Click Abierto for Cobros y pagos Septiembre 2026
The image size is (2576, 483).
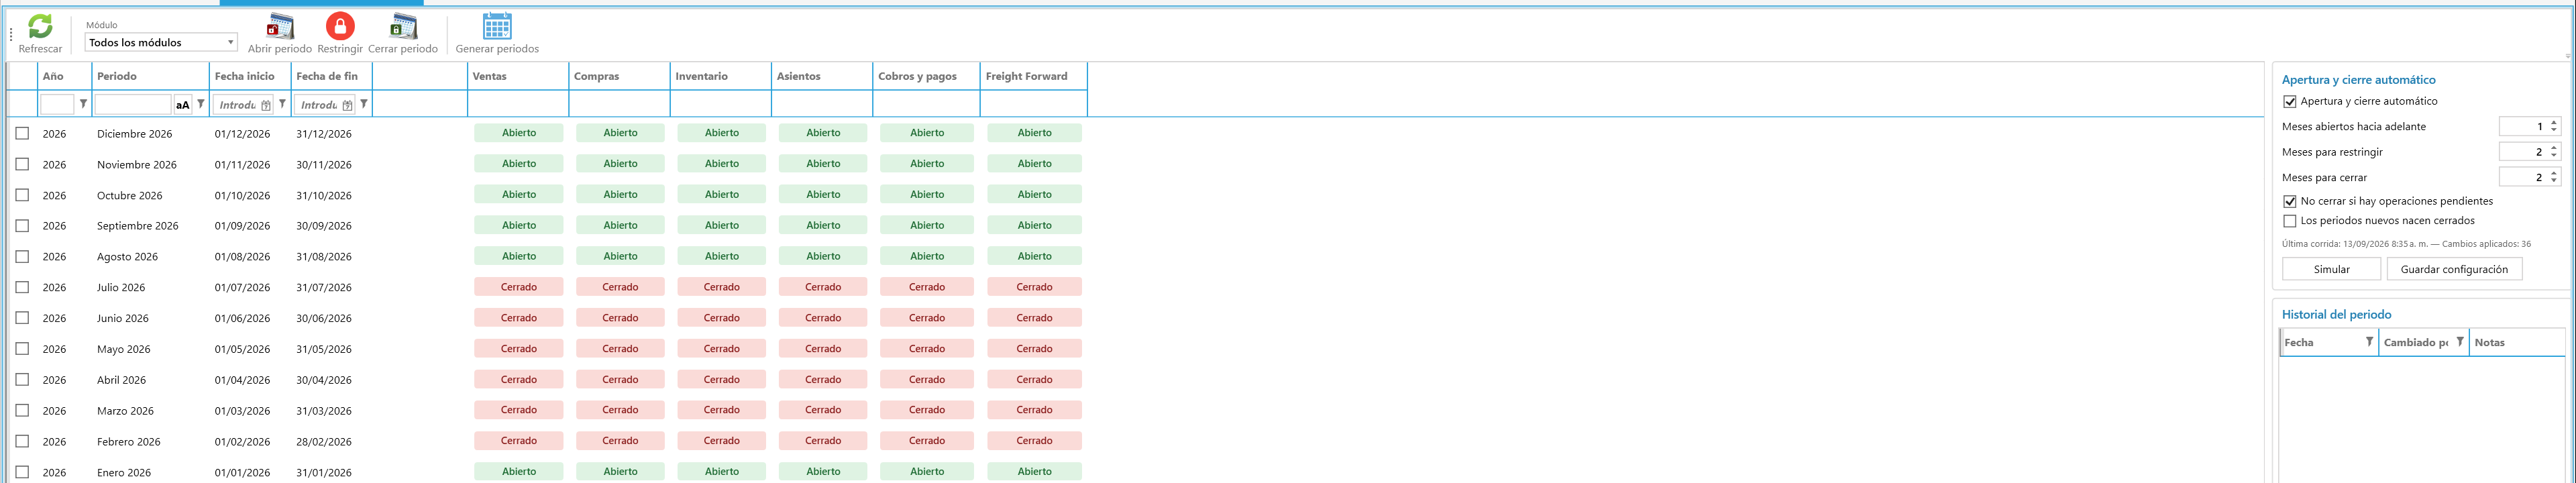[x=927, y=226]
